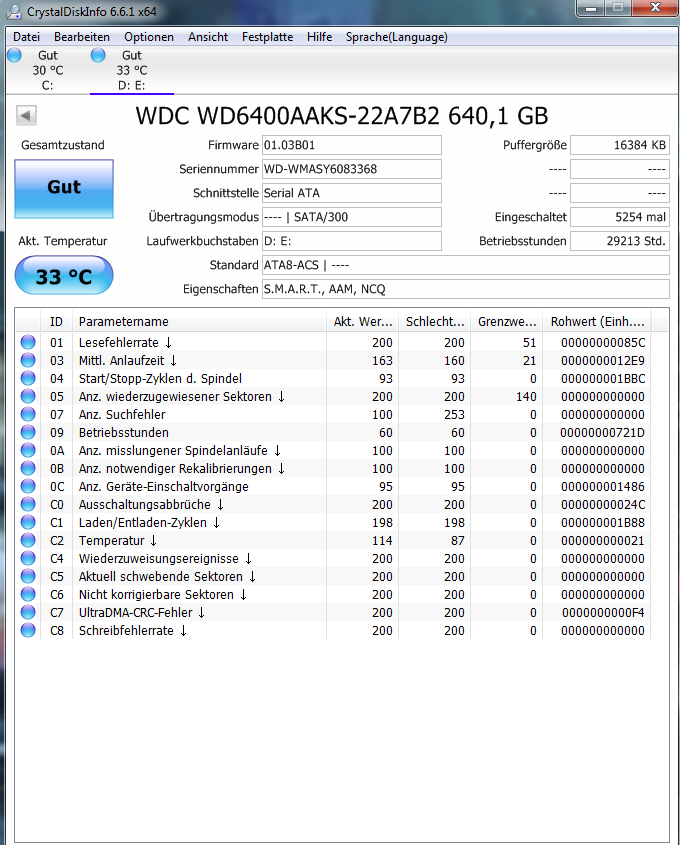This screenshot has height=845, width=680.
Task: Select worst value 253 of Suchfehler
Action: (x=454, y=414)
